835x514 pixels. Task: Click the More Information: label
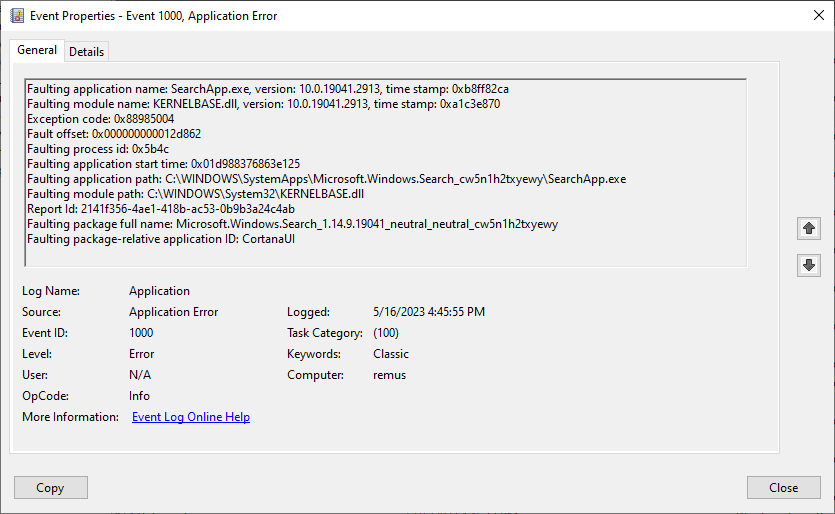[x=71, y=417]
